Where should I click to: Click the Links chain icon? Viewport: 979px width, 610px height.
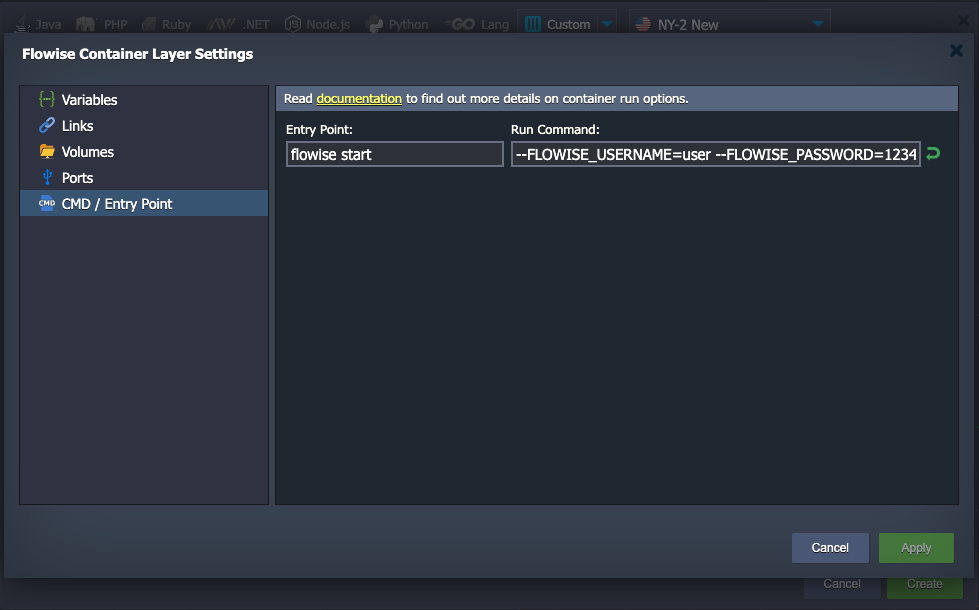click(47, 125)
